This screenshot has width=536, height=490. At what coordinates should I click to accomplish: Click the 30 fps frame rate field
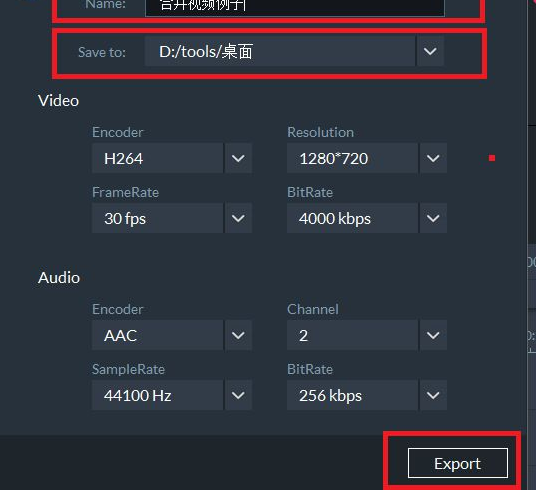pos(157,218)
